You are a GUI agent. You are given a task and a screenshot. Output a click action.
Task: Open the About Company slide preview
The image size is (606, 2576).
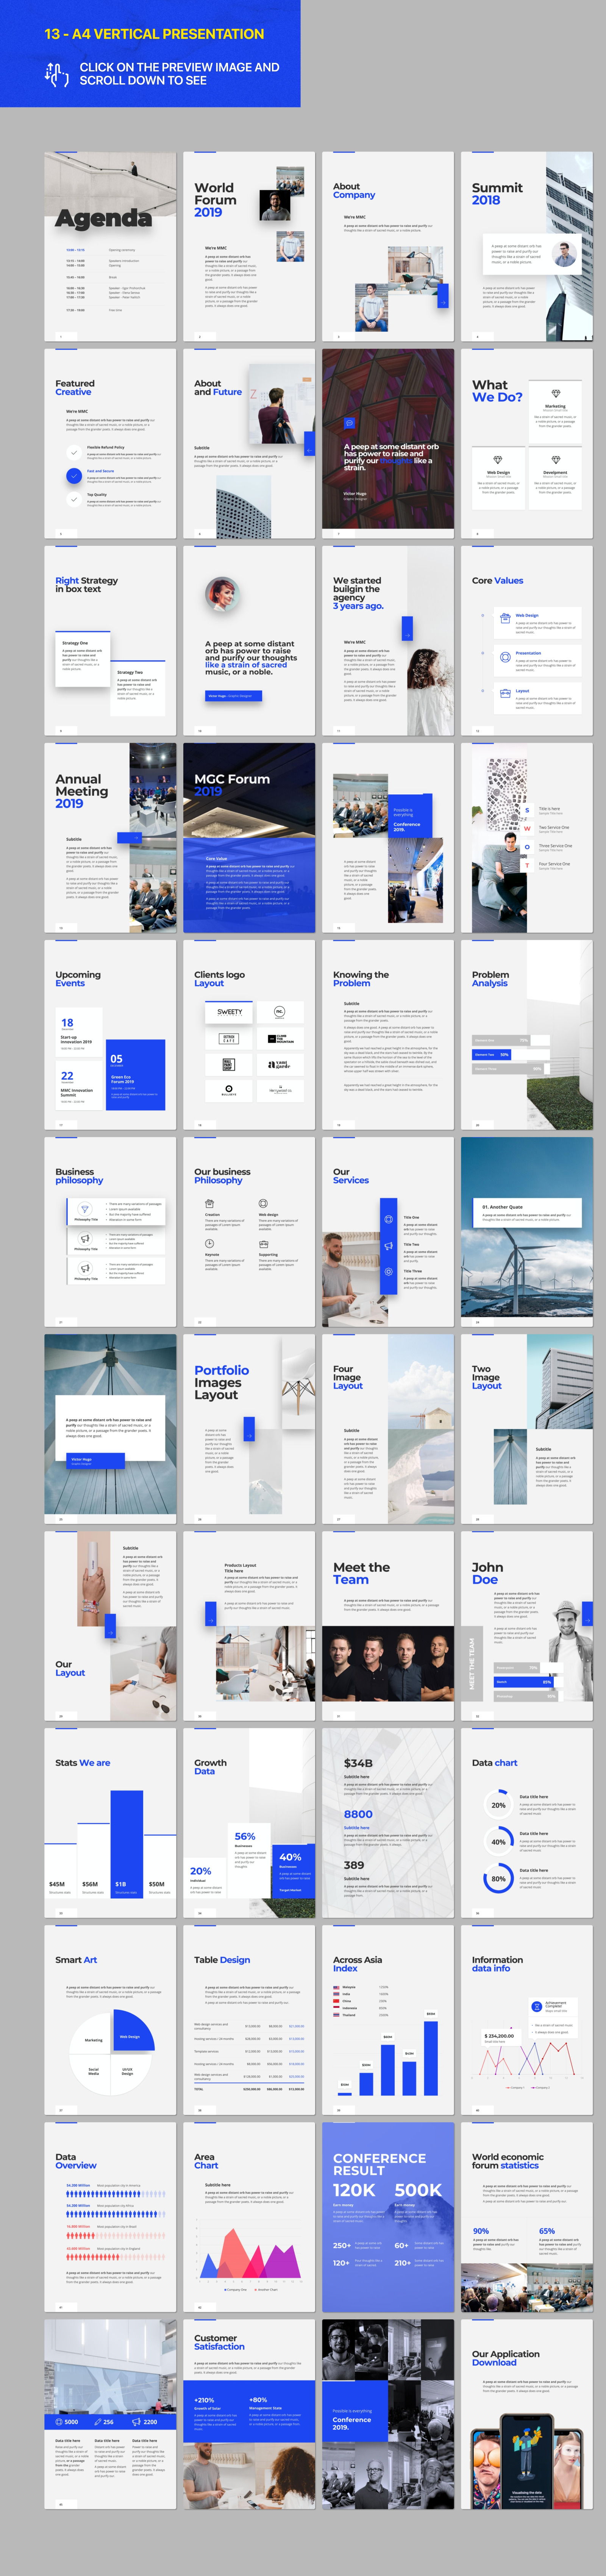point(388,247)
